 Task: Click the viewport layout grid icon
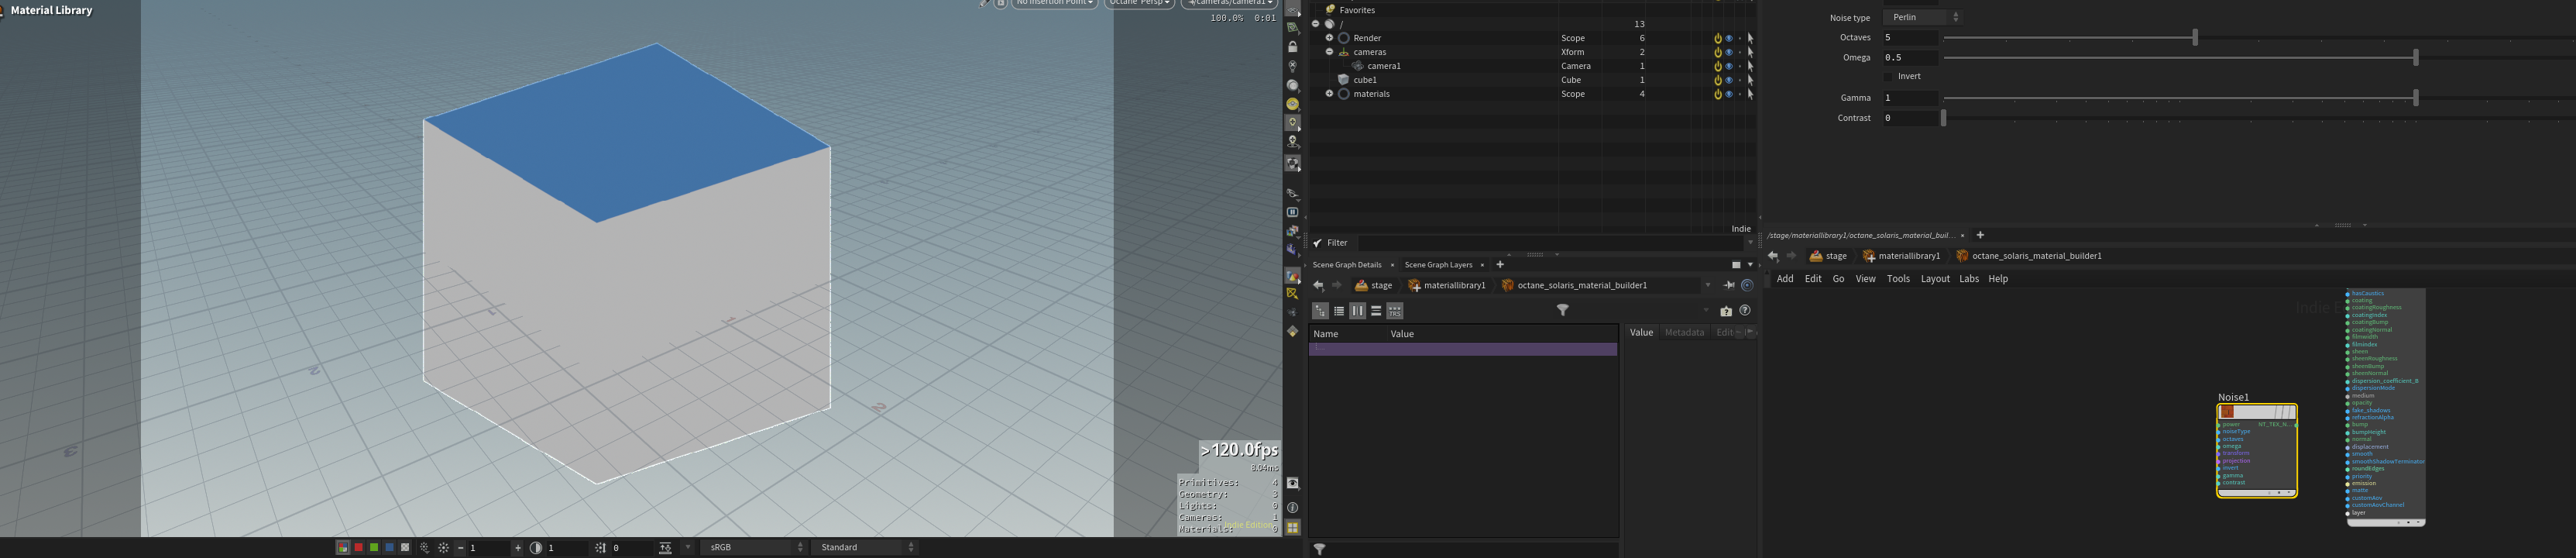tap(1292, 528)
